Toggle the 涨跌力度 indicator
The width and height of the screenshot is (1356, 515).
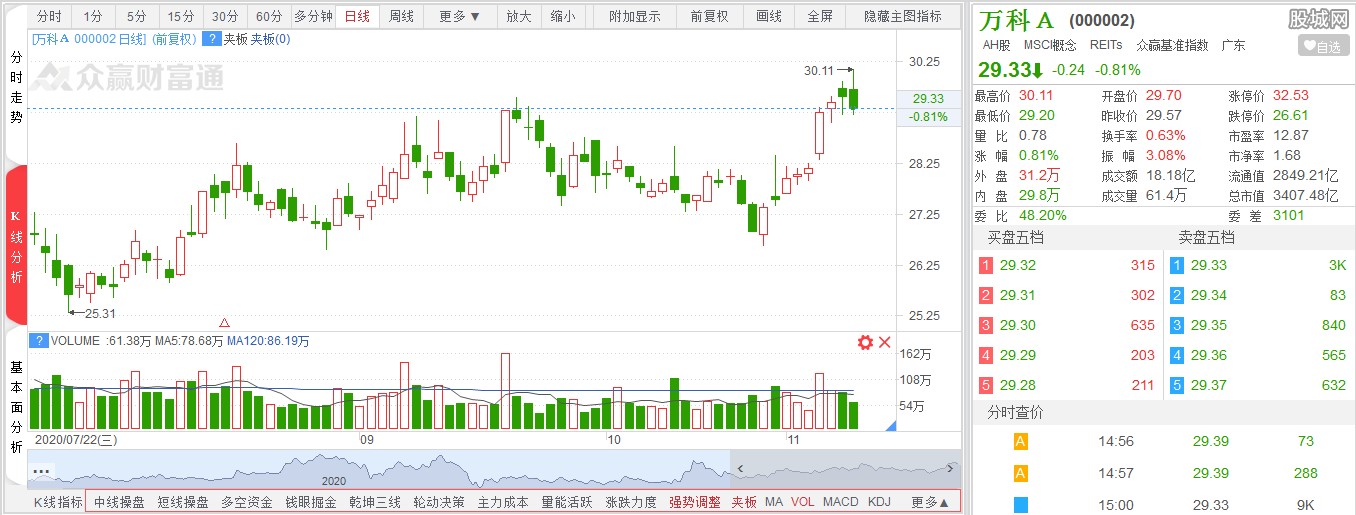click(x=631, y=502)
